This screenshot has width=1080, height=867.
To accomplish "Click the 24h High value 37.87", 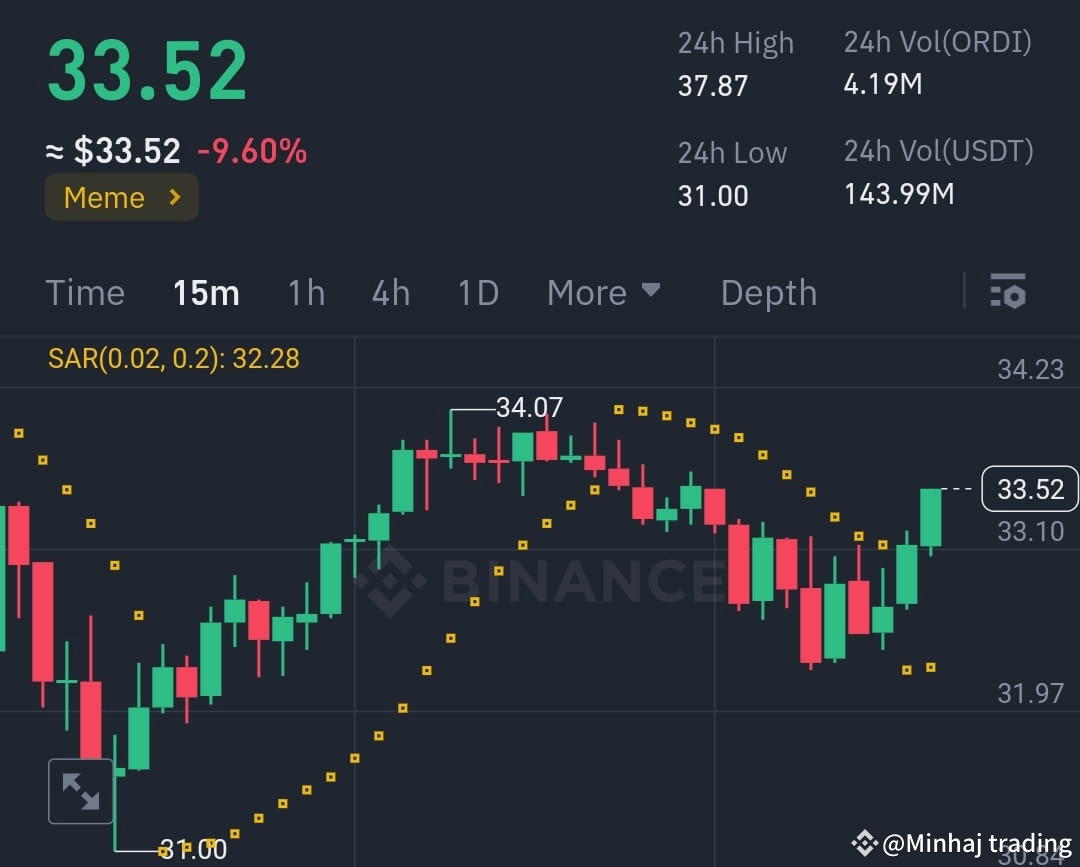I will point(711,85).
